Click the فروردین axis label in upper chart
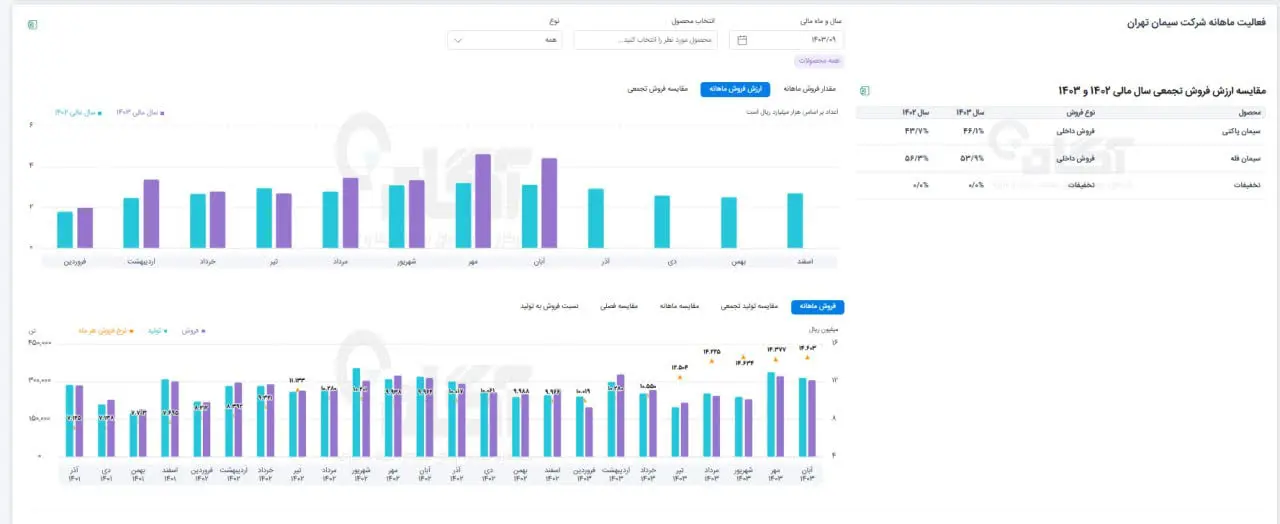Image resolution: width=1280 pixels, height=524 pixels. point(76,261)
